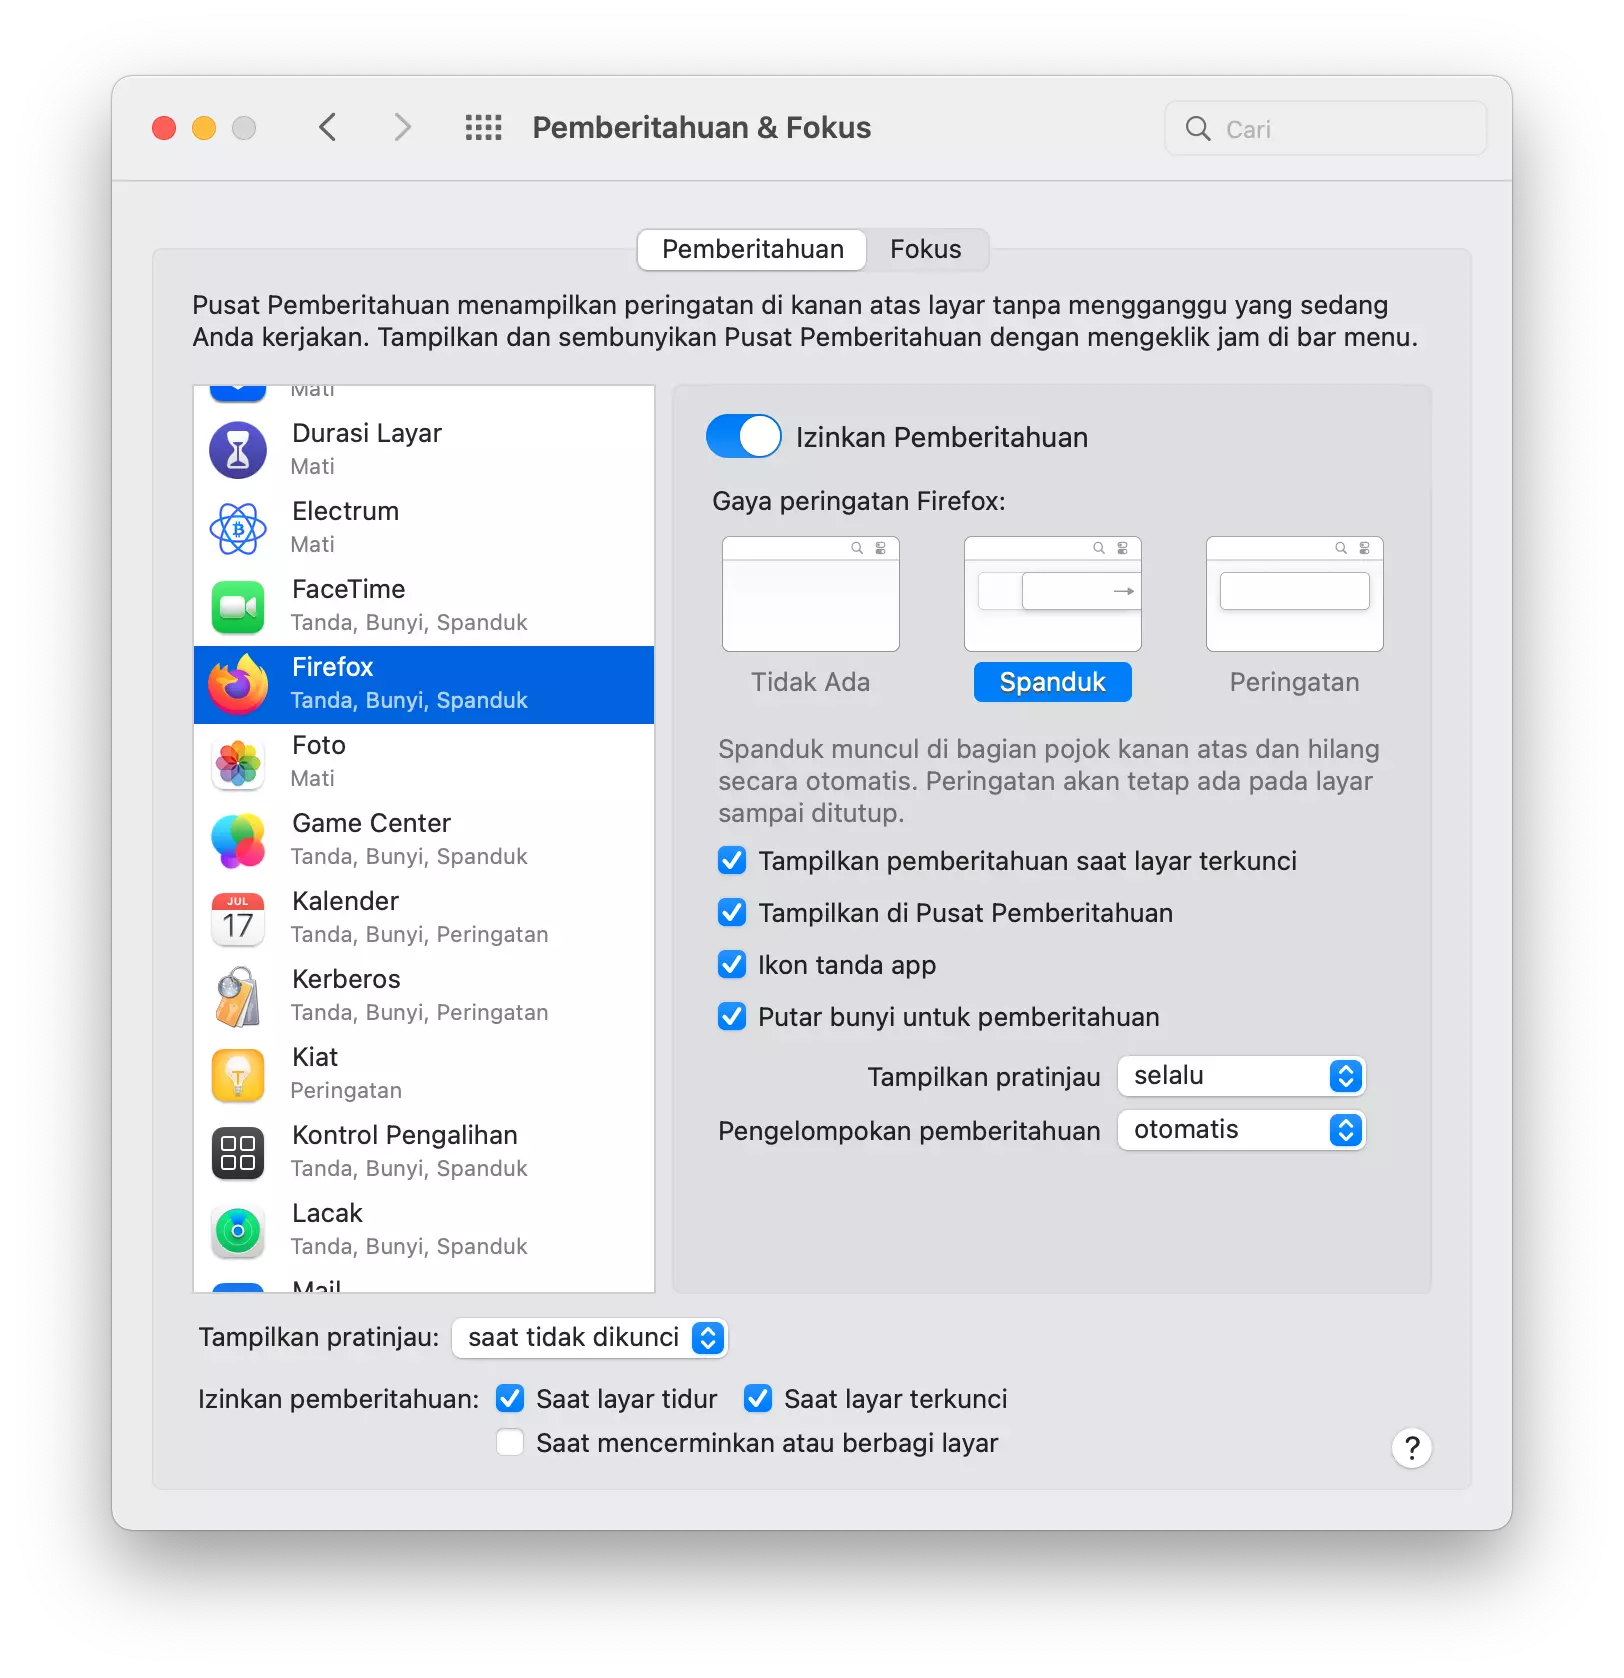
Task: Select the FaceTime icon in the app list
Action: (237, 606)
